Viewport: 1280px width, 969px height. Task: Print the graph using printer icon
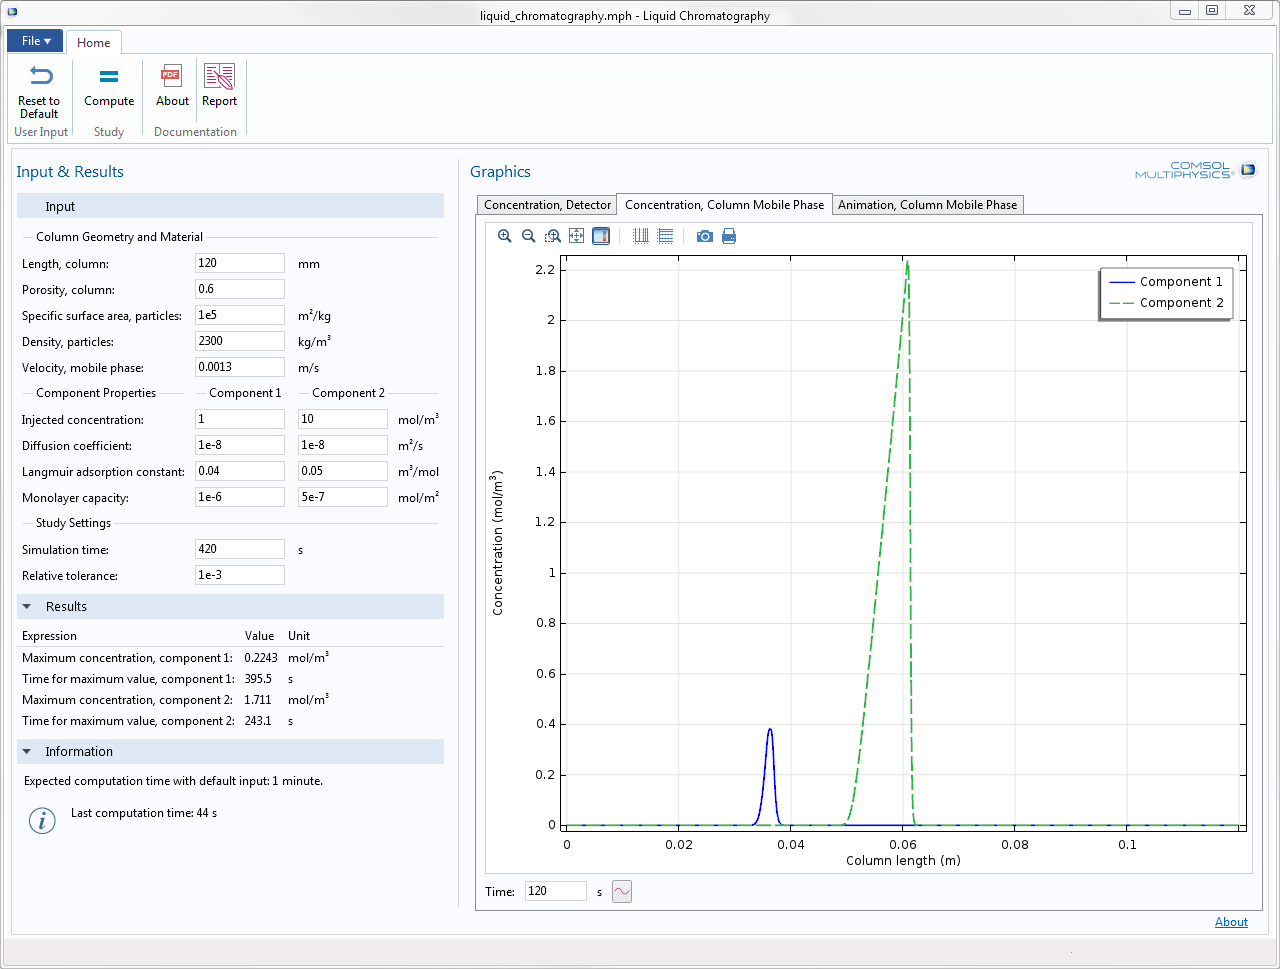pos(729,236)
